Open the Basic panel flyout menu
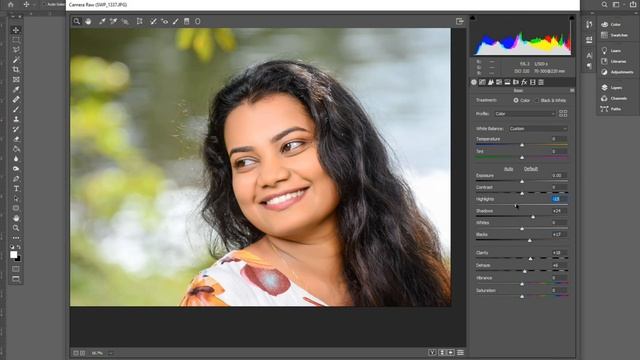 (572, 90)
